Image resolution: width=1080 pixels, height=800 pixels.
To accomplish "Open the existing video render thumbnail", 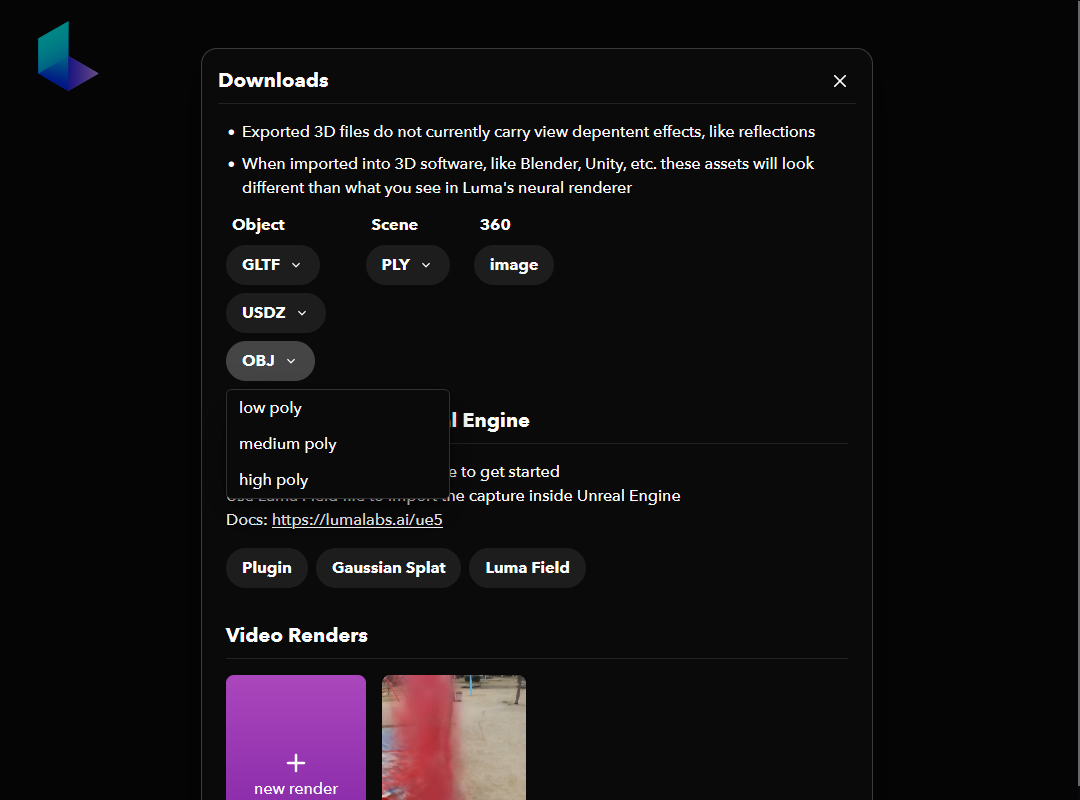I will coord(454,737).
